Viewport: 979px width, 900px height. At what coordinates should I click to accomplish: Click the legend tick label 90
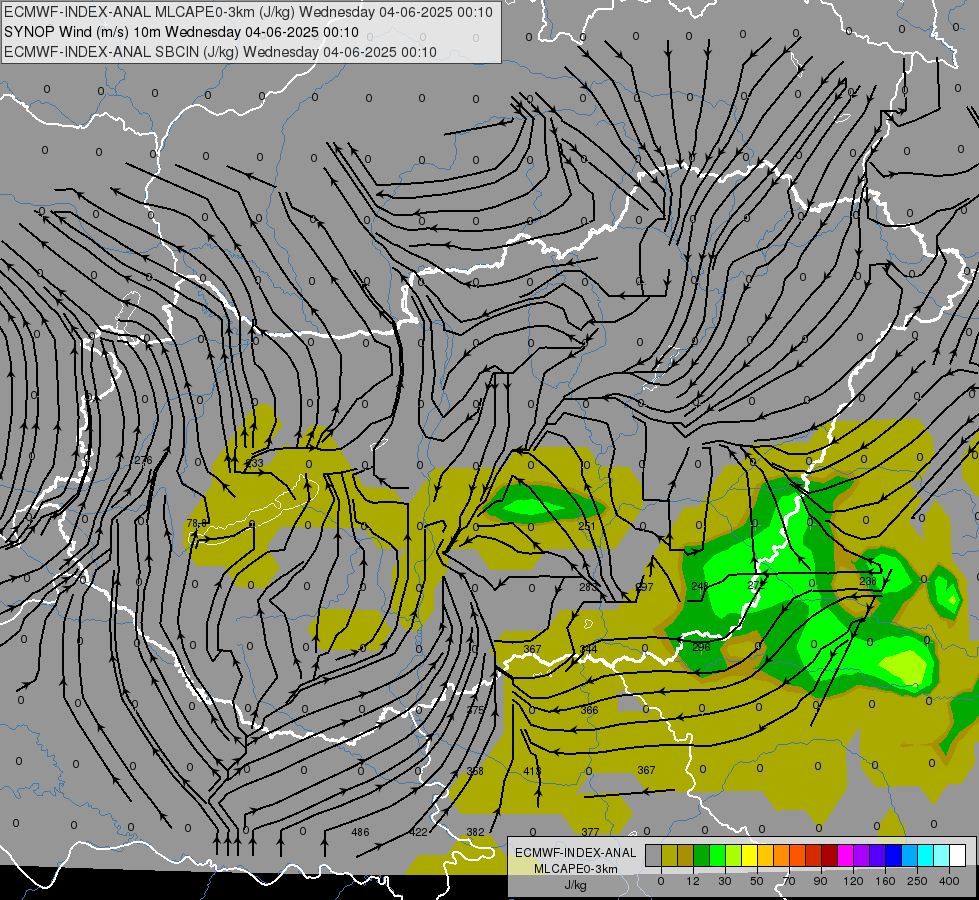[820, 881]
